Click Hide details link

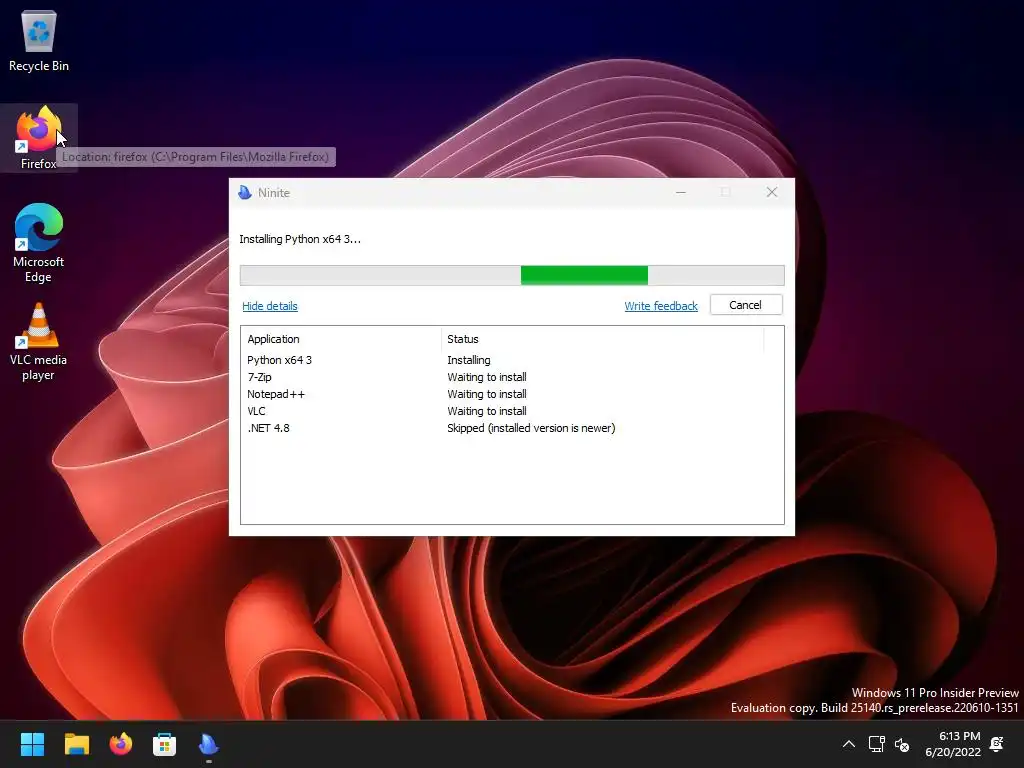pyautogui.click(x=270, y=306)
